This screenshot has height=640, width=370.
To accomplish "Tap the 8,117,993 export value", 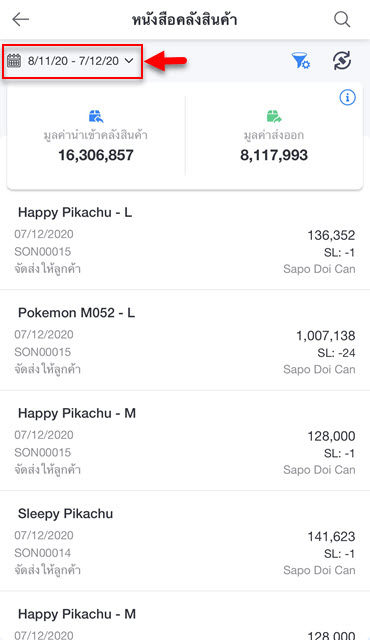I will pyautogui.click(x=274, y=155).
